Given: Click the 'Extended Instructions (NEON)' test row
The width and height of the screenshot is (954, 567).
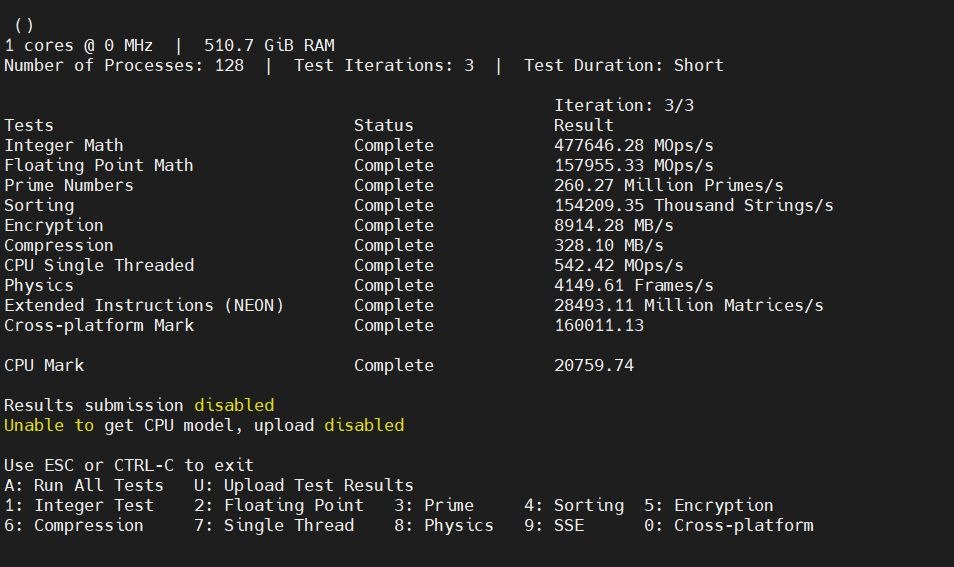Looking at the screenshot, I should point(414,305).
